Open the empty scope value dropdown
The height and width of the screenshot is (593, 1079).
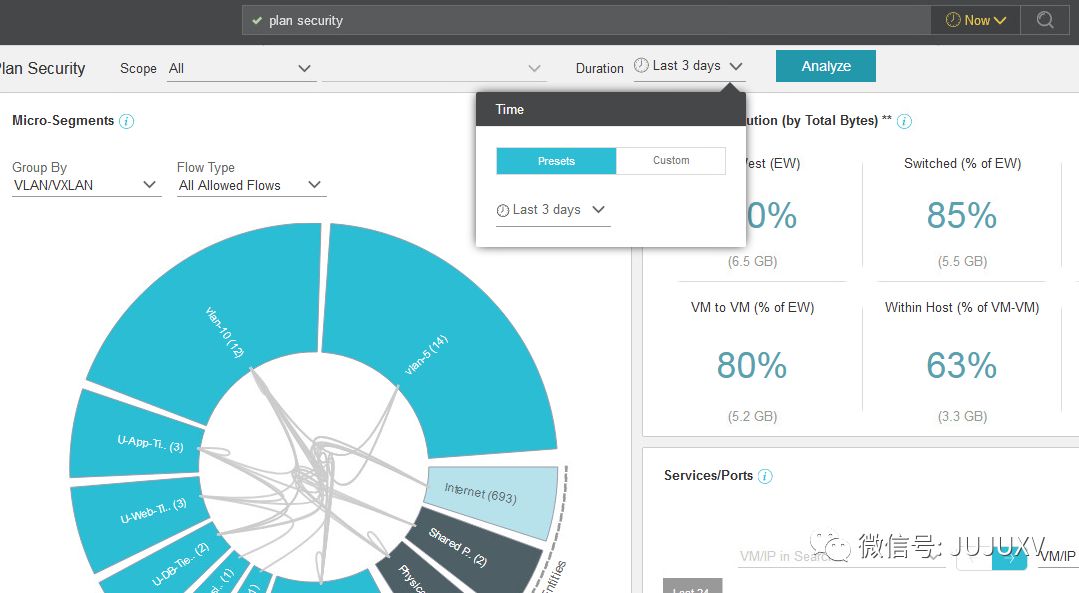[434, 68]
